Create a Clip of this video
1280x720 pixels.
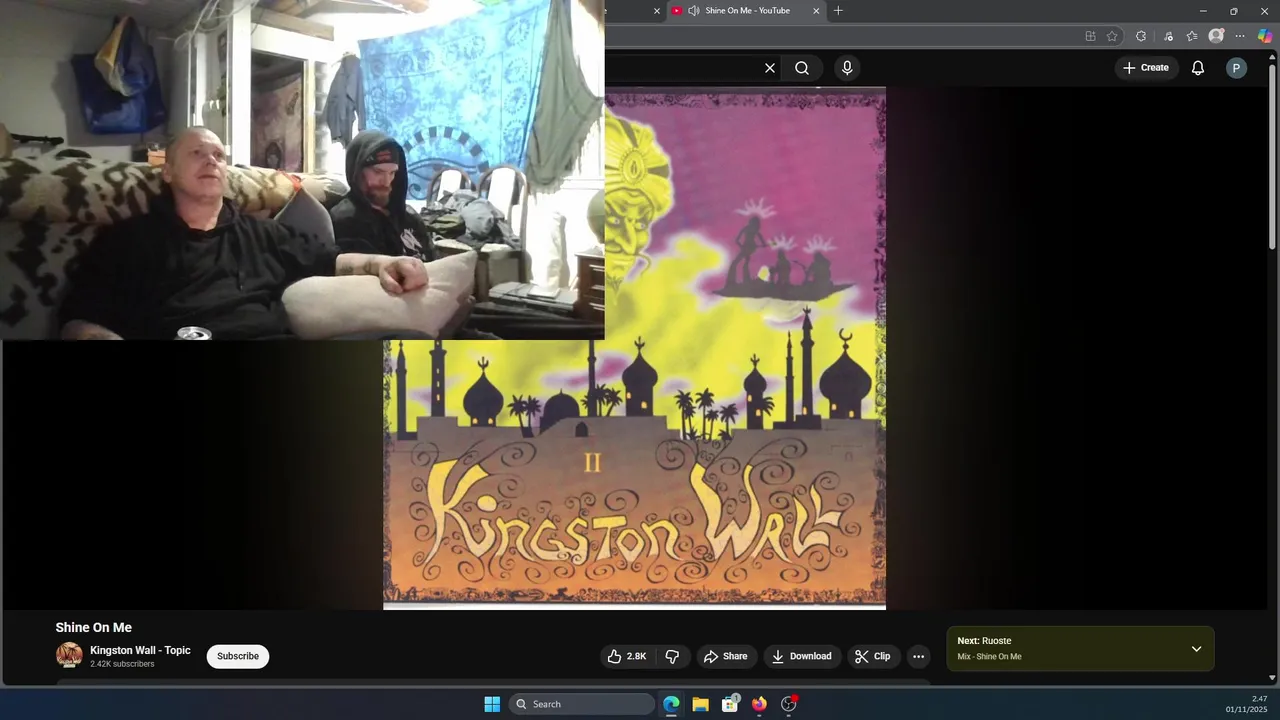pyautogui.click(x=872, y=656)
